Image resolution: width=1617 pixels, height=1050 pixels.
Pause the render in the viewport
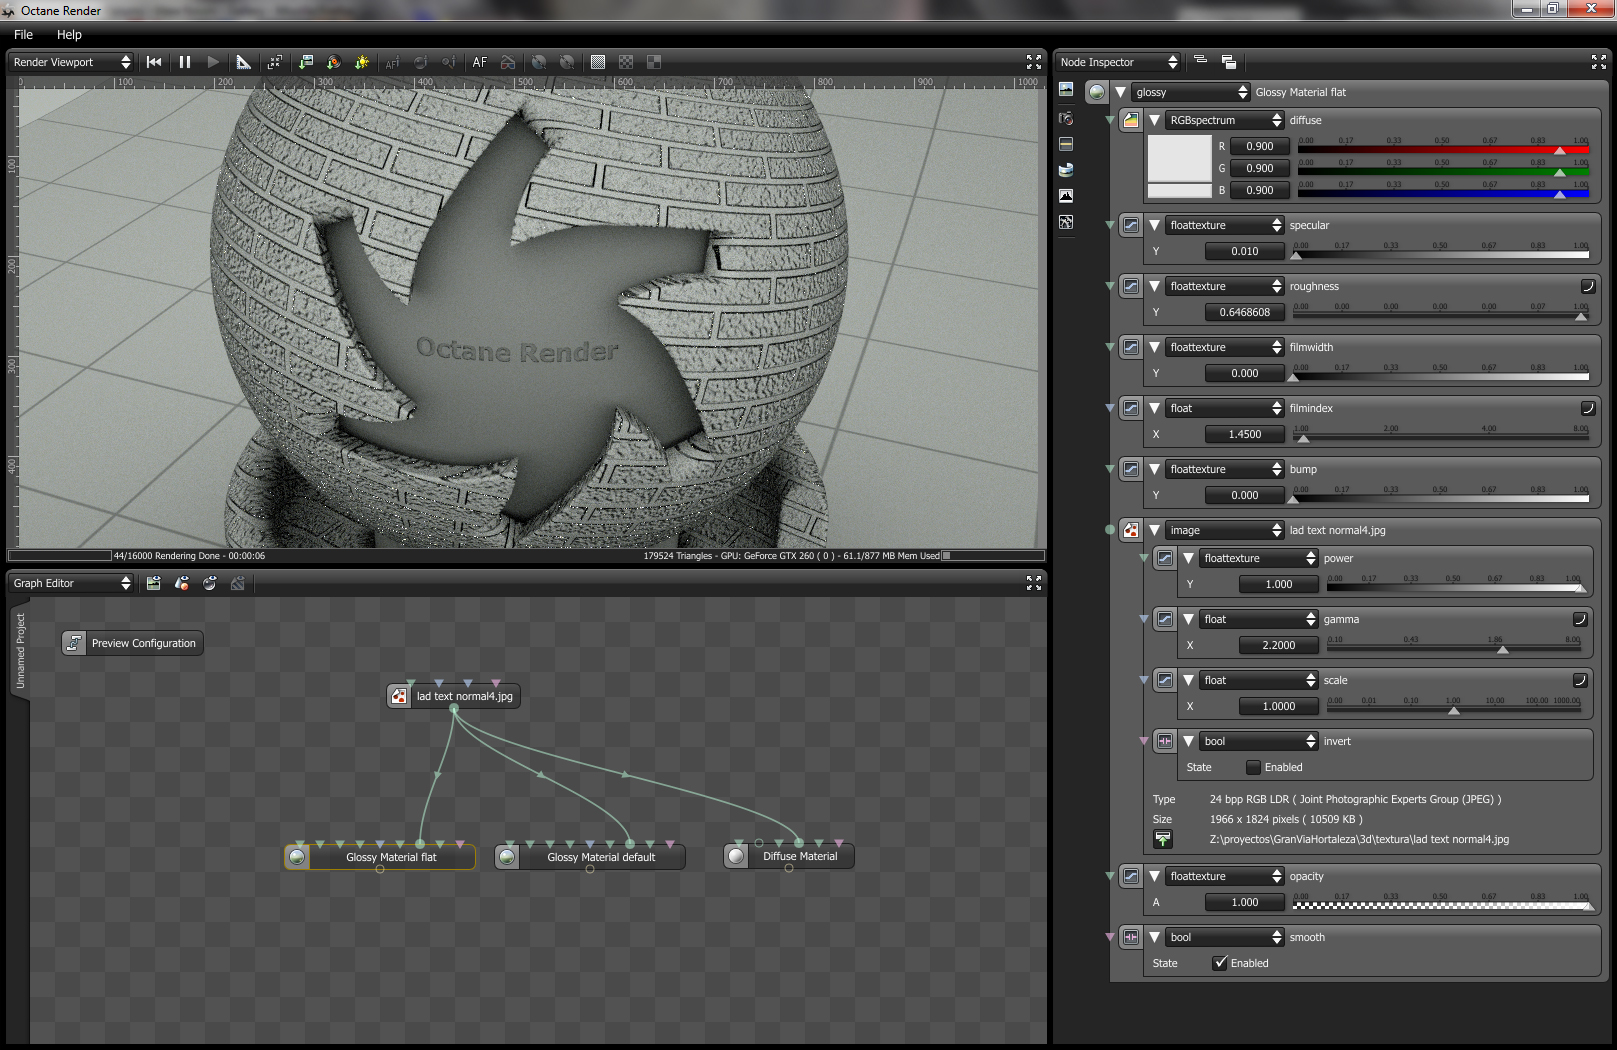[185, 62]
